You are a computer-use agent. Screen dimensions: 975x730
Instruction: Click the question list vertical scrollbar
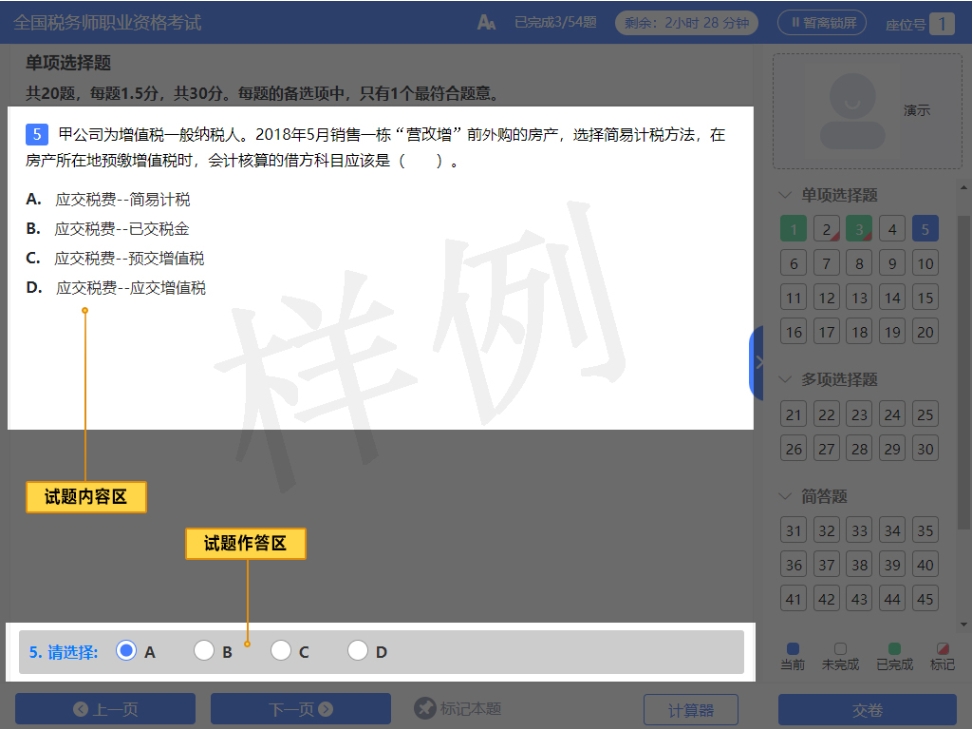[x=964, y=400]
